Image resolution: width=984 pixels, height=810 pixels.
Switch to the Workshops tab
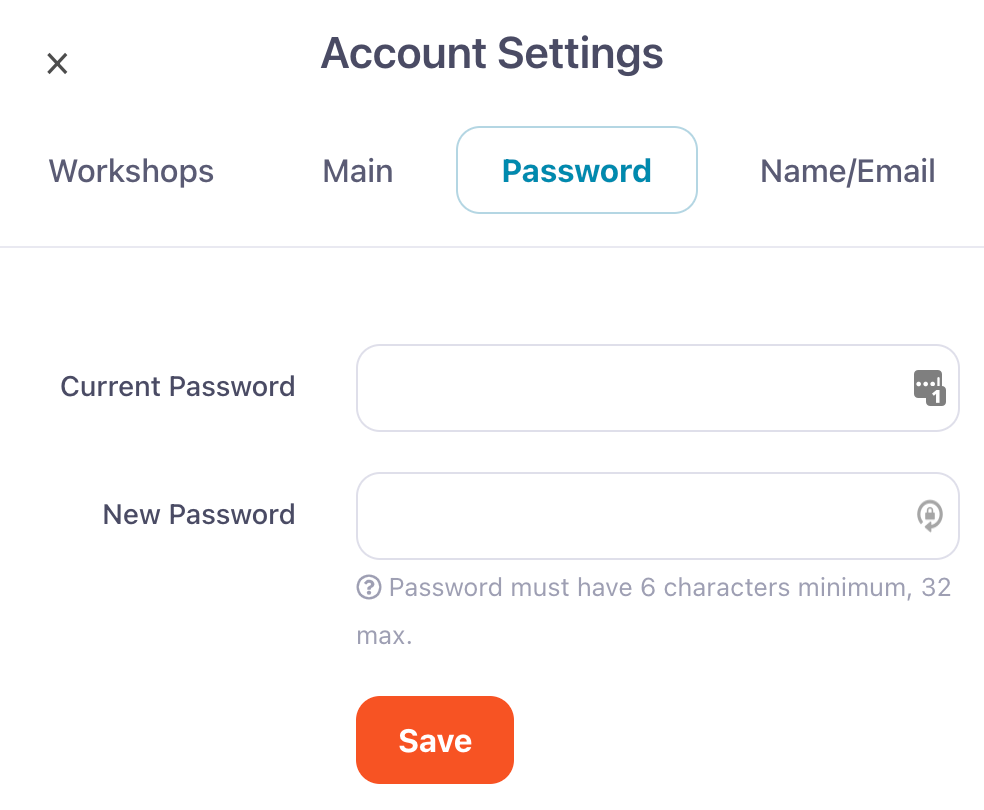click(131, 171)
